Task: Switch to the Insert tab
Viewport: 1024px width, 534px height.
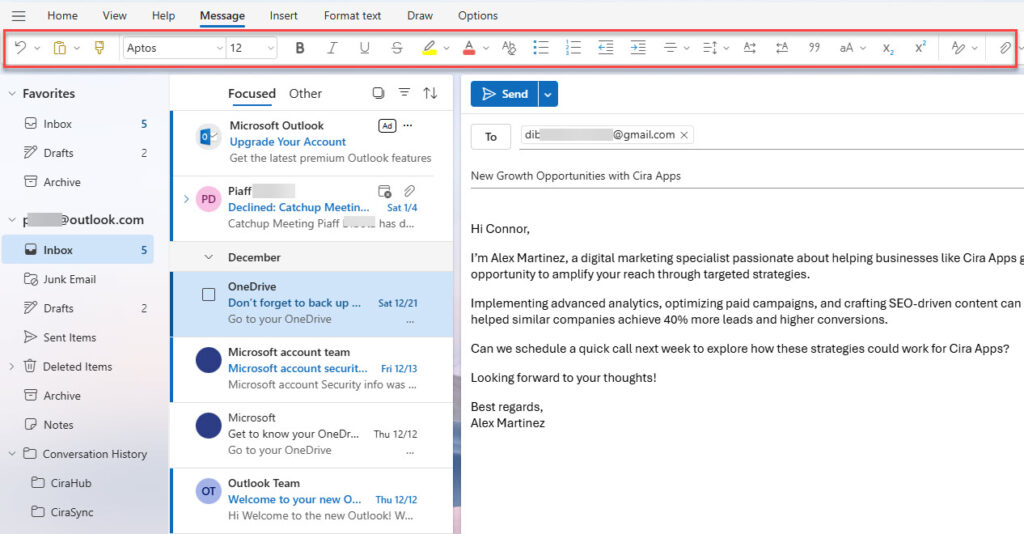Action: click(x=283, y=16)
